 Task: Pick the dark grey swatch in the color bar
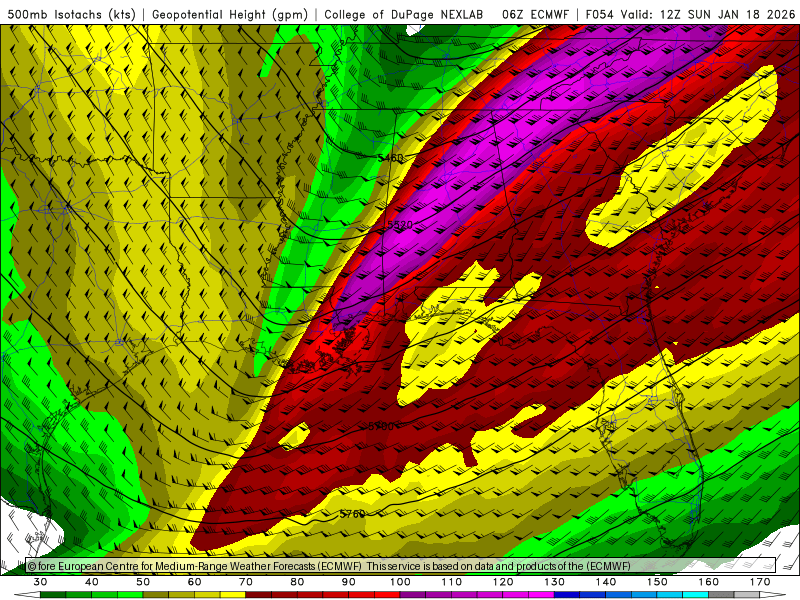coord(721,595)
